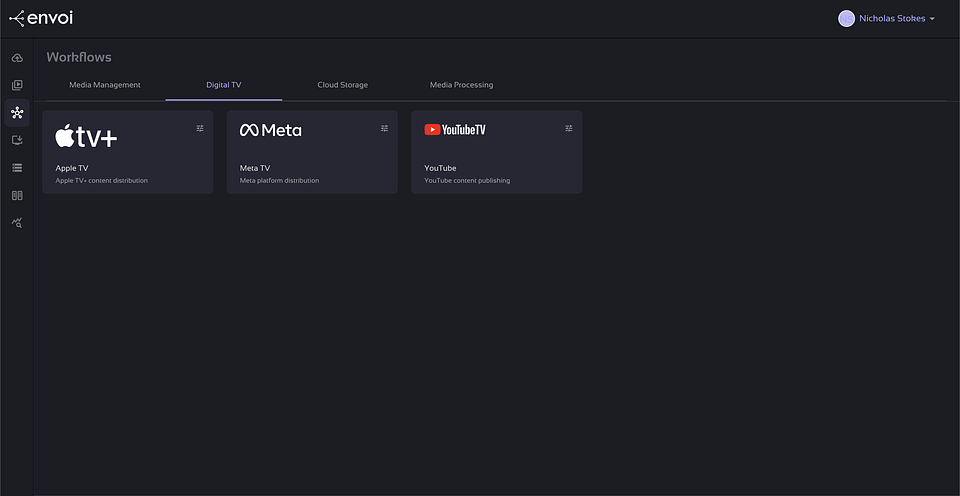Open settings sliders on Apple TV card
The height and width of the screenshot is (496, 960).
tap(200, 128)
